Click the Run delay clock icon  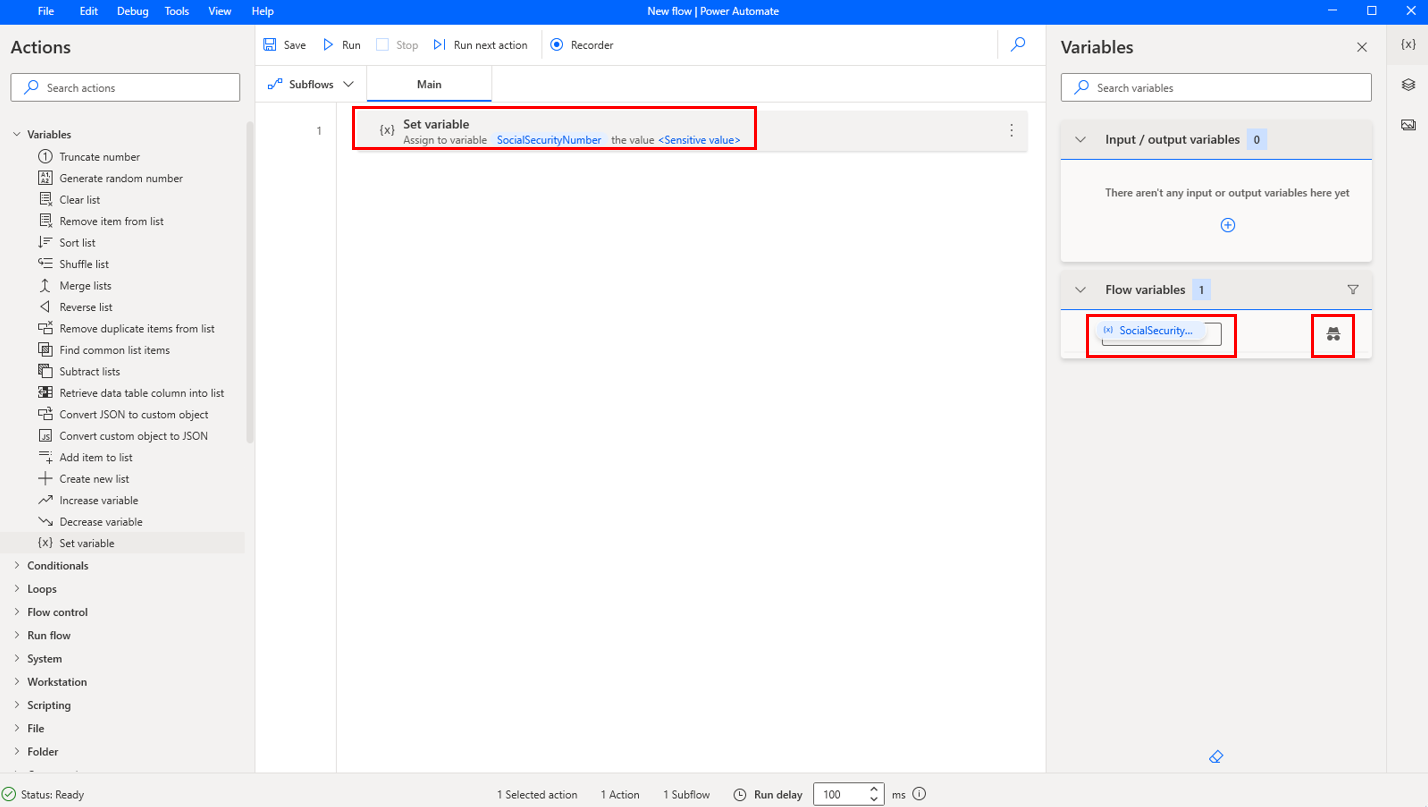(x=738, y=794)
